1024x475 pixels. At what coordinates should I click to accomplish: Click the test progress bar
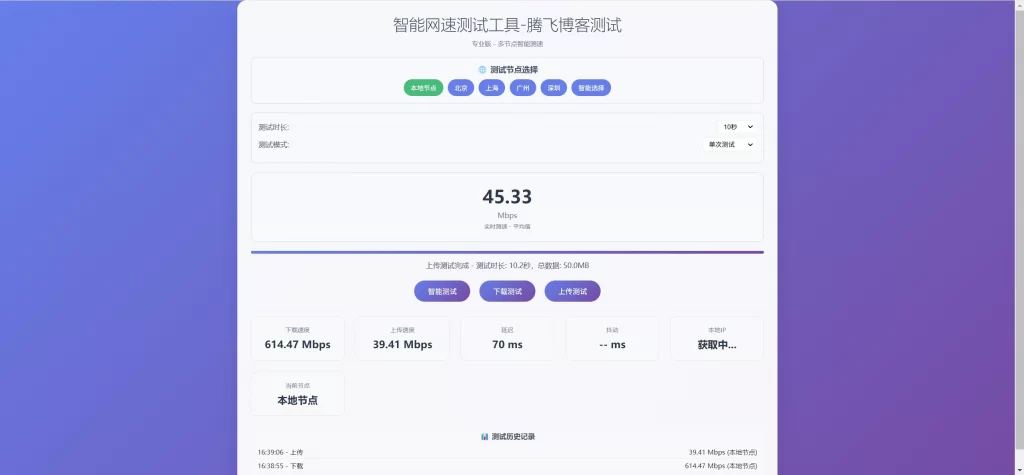pyautogui.click(x=507, y=252)
